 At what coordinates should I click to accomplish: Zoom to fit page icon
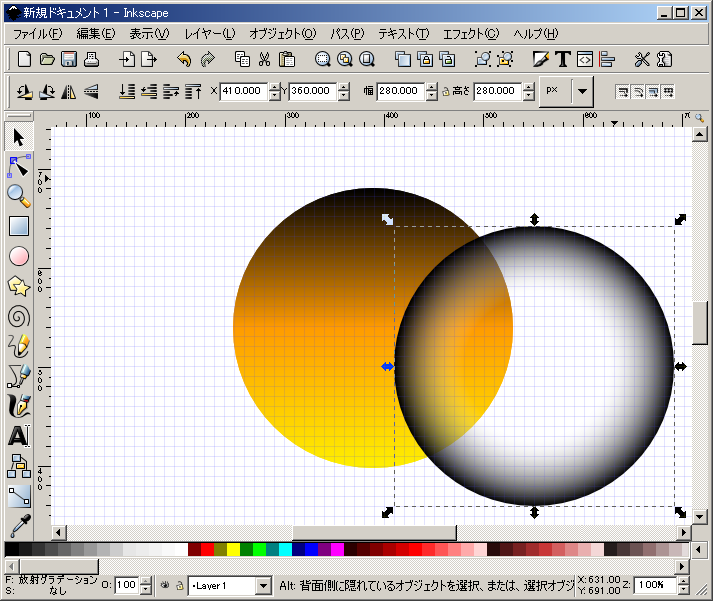click(x=367, y=60)
